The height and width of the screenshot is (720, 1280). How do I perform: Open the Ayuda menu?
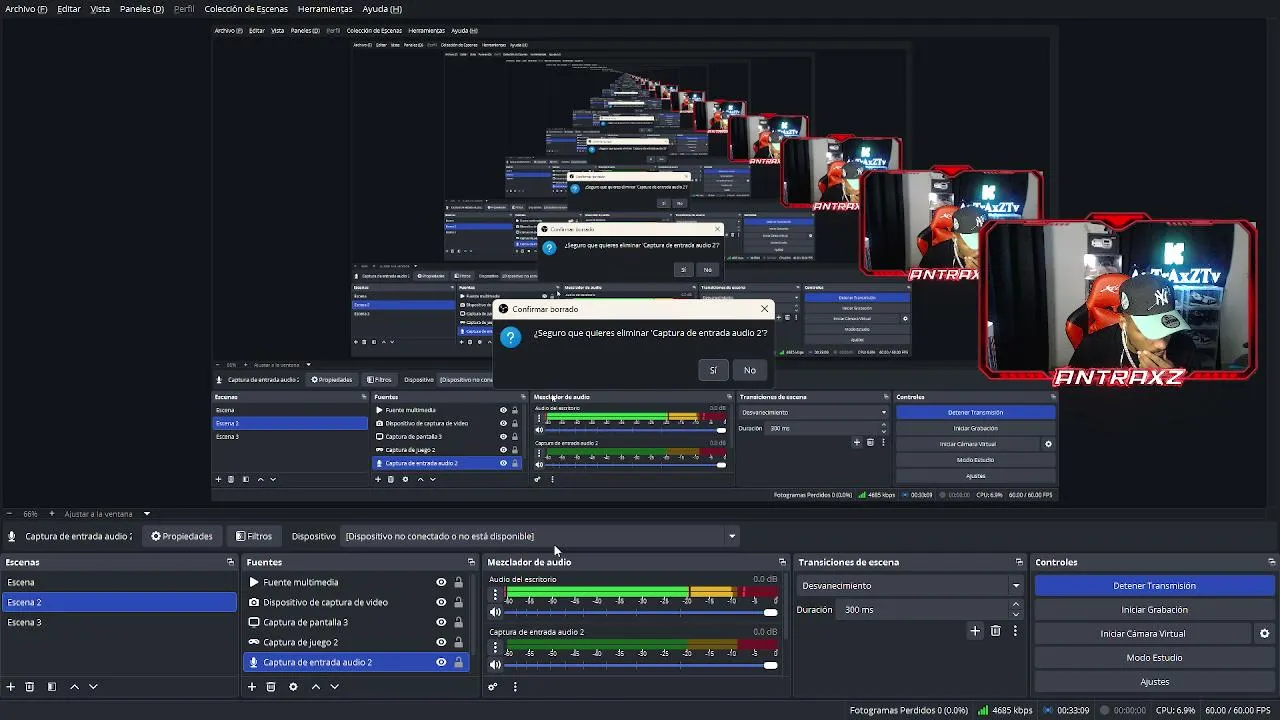382,9
